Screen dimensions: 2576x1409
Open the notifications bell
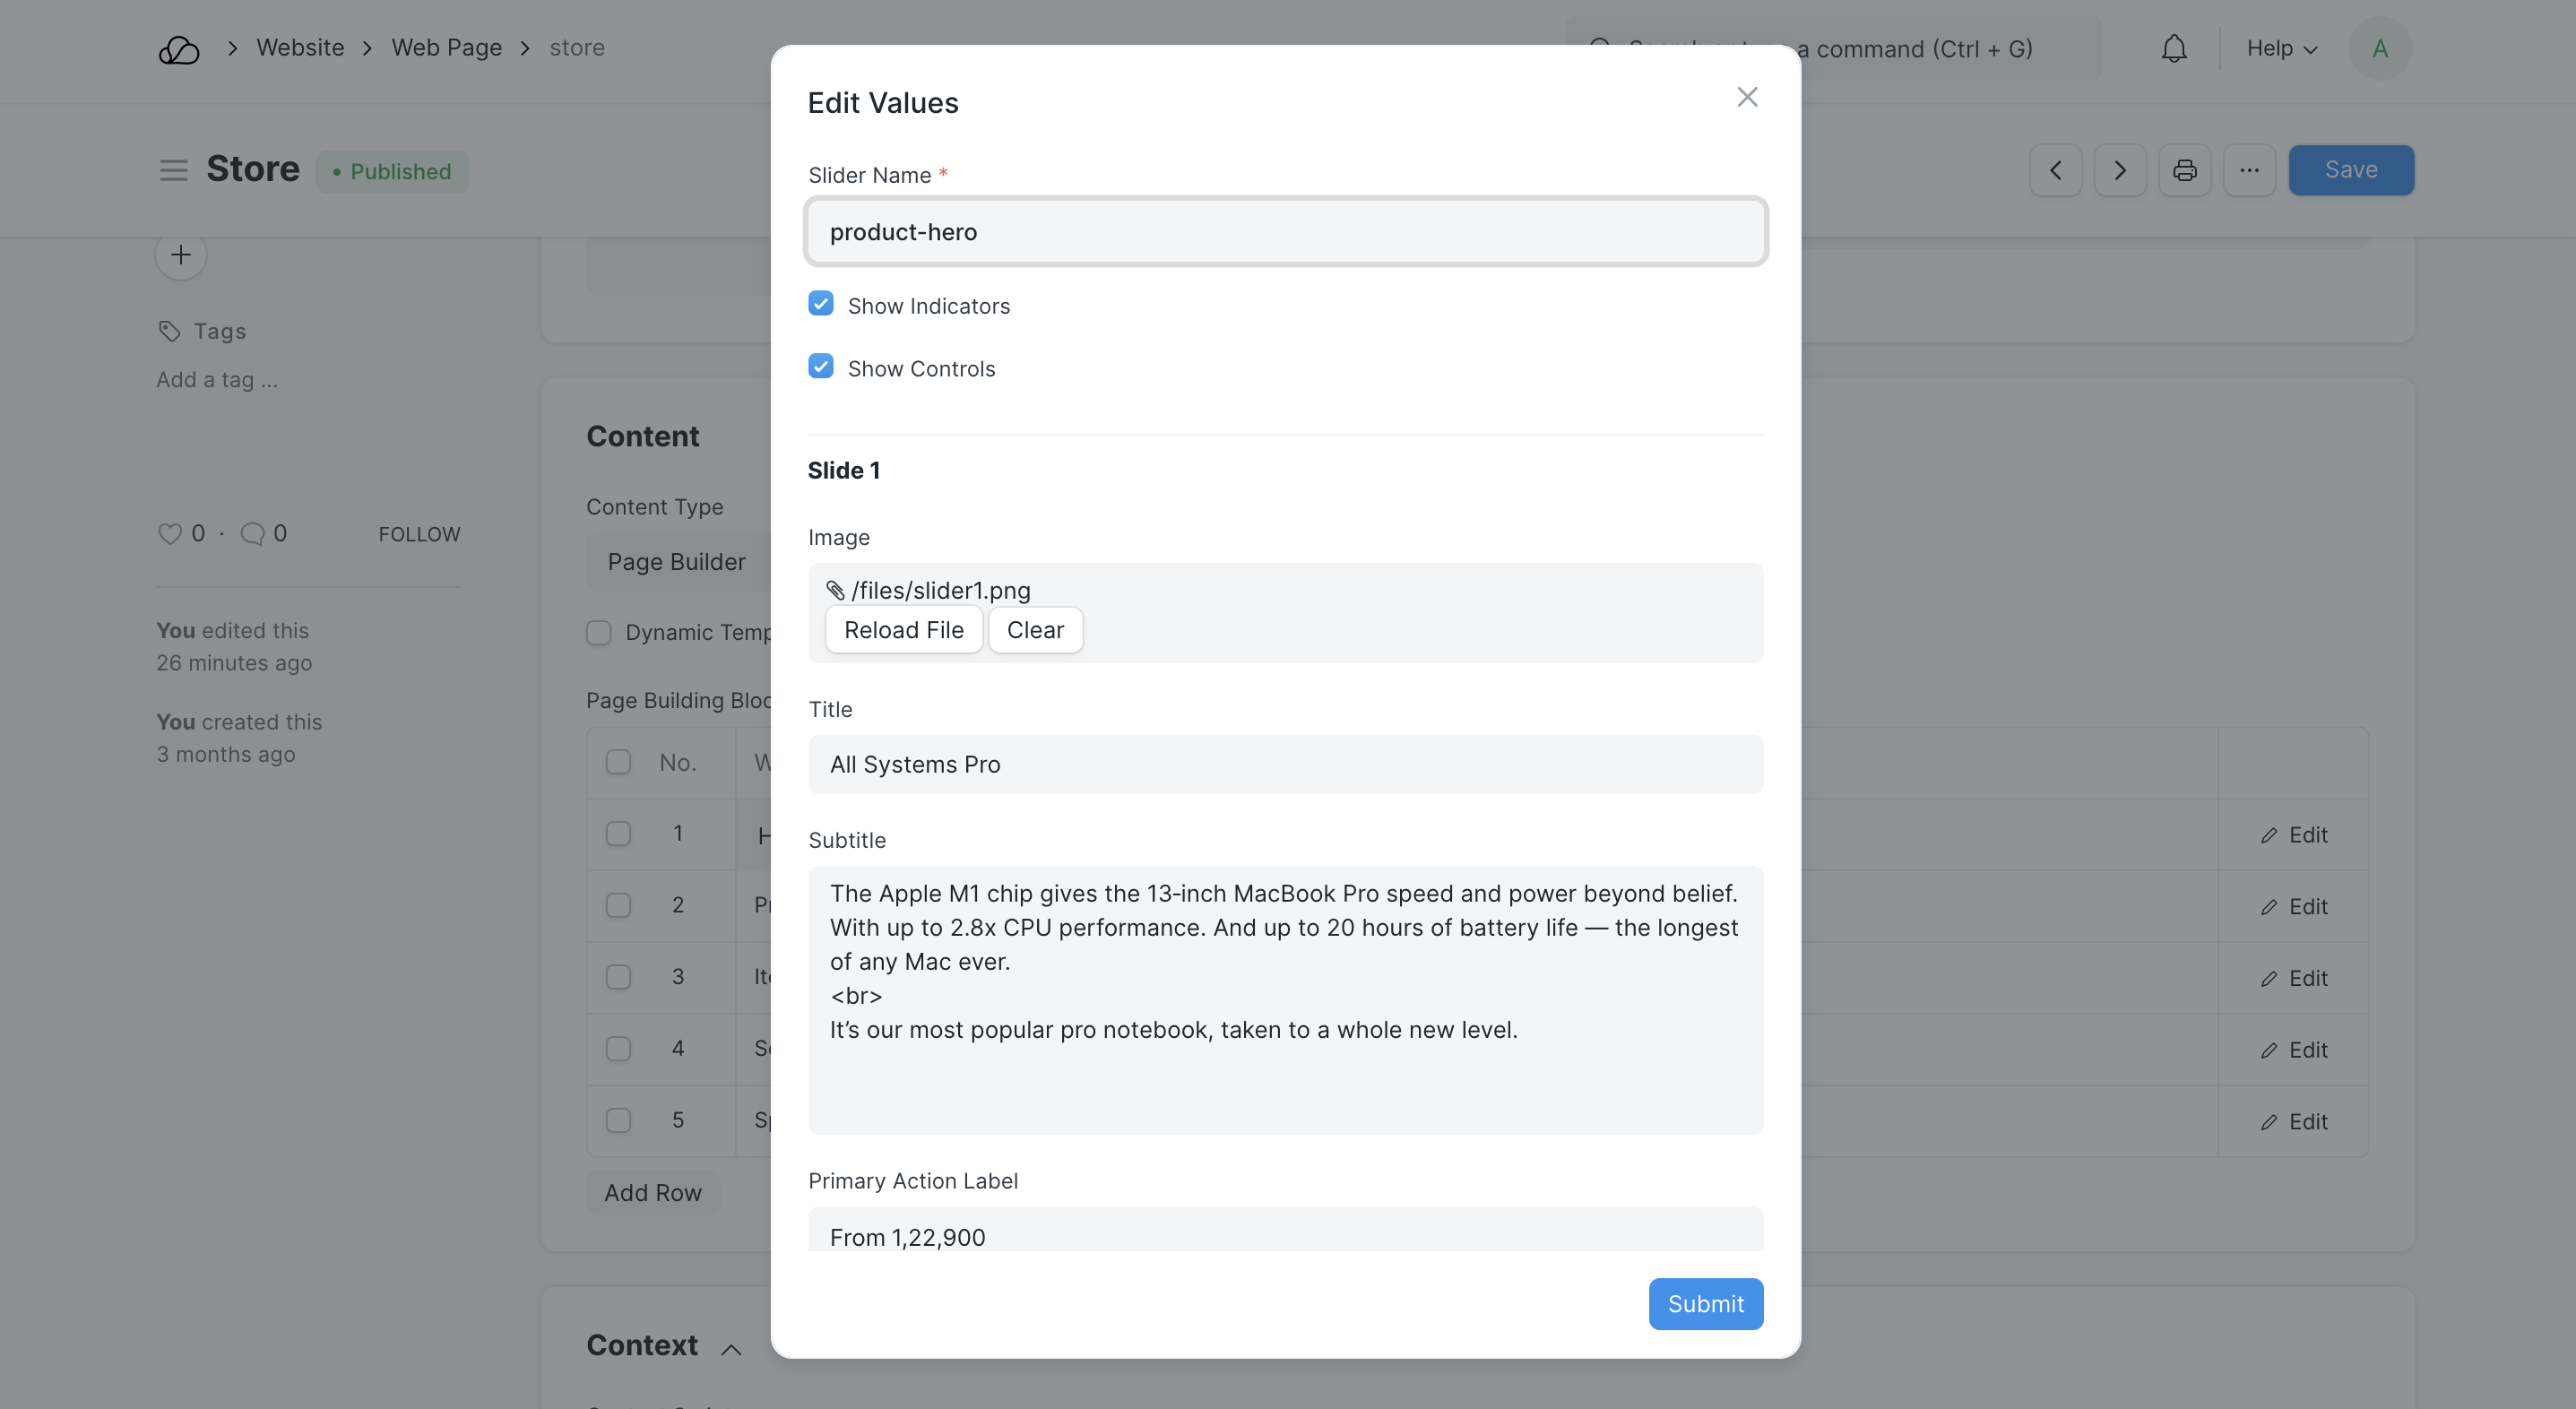[x=2173, y=49]
